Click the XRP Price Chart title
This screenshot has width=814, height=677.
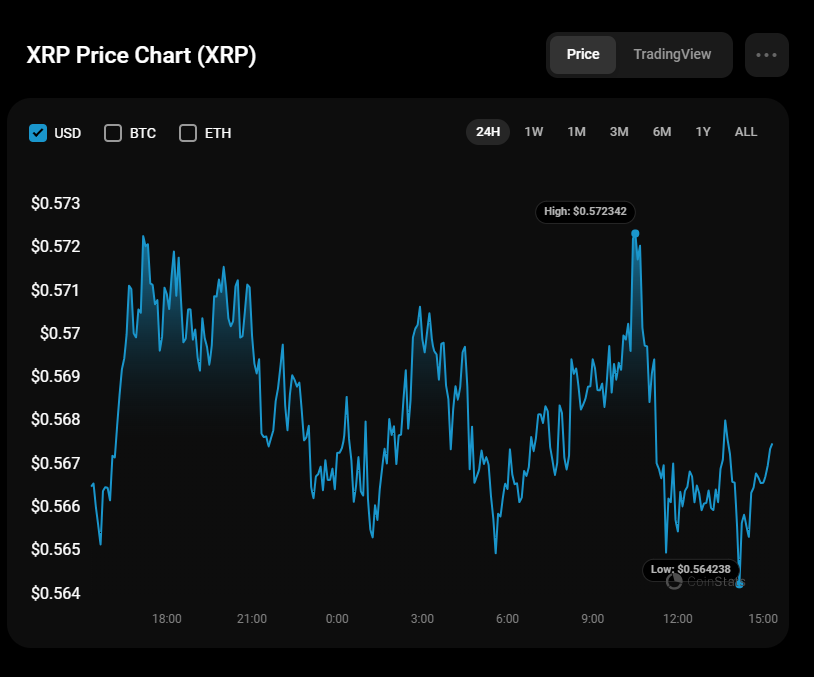[x=141, y=55]
